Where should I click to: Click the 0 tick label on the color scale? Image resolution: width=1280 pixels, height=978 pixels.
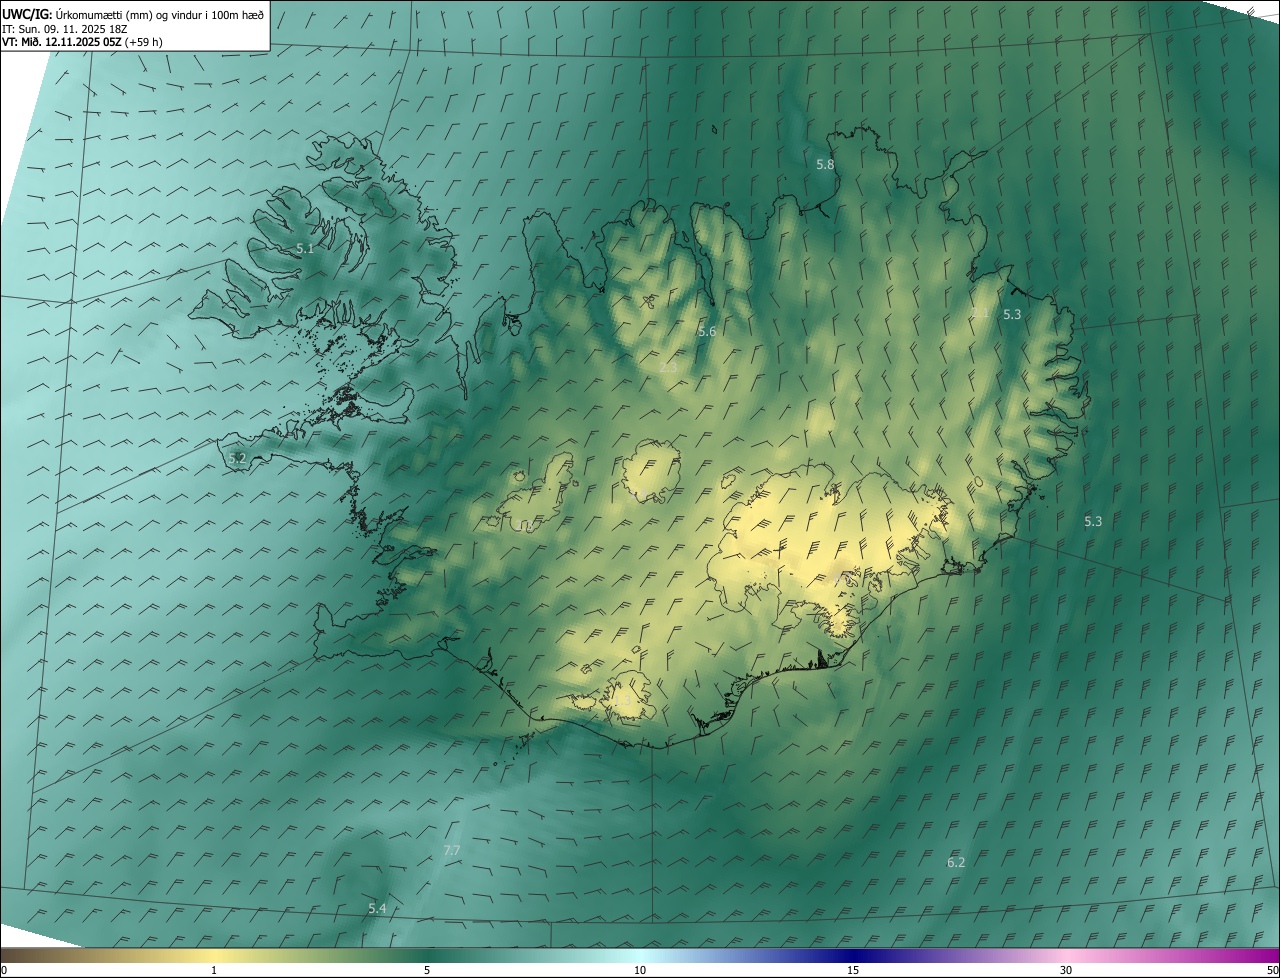(x=4, y=970)
